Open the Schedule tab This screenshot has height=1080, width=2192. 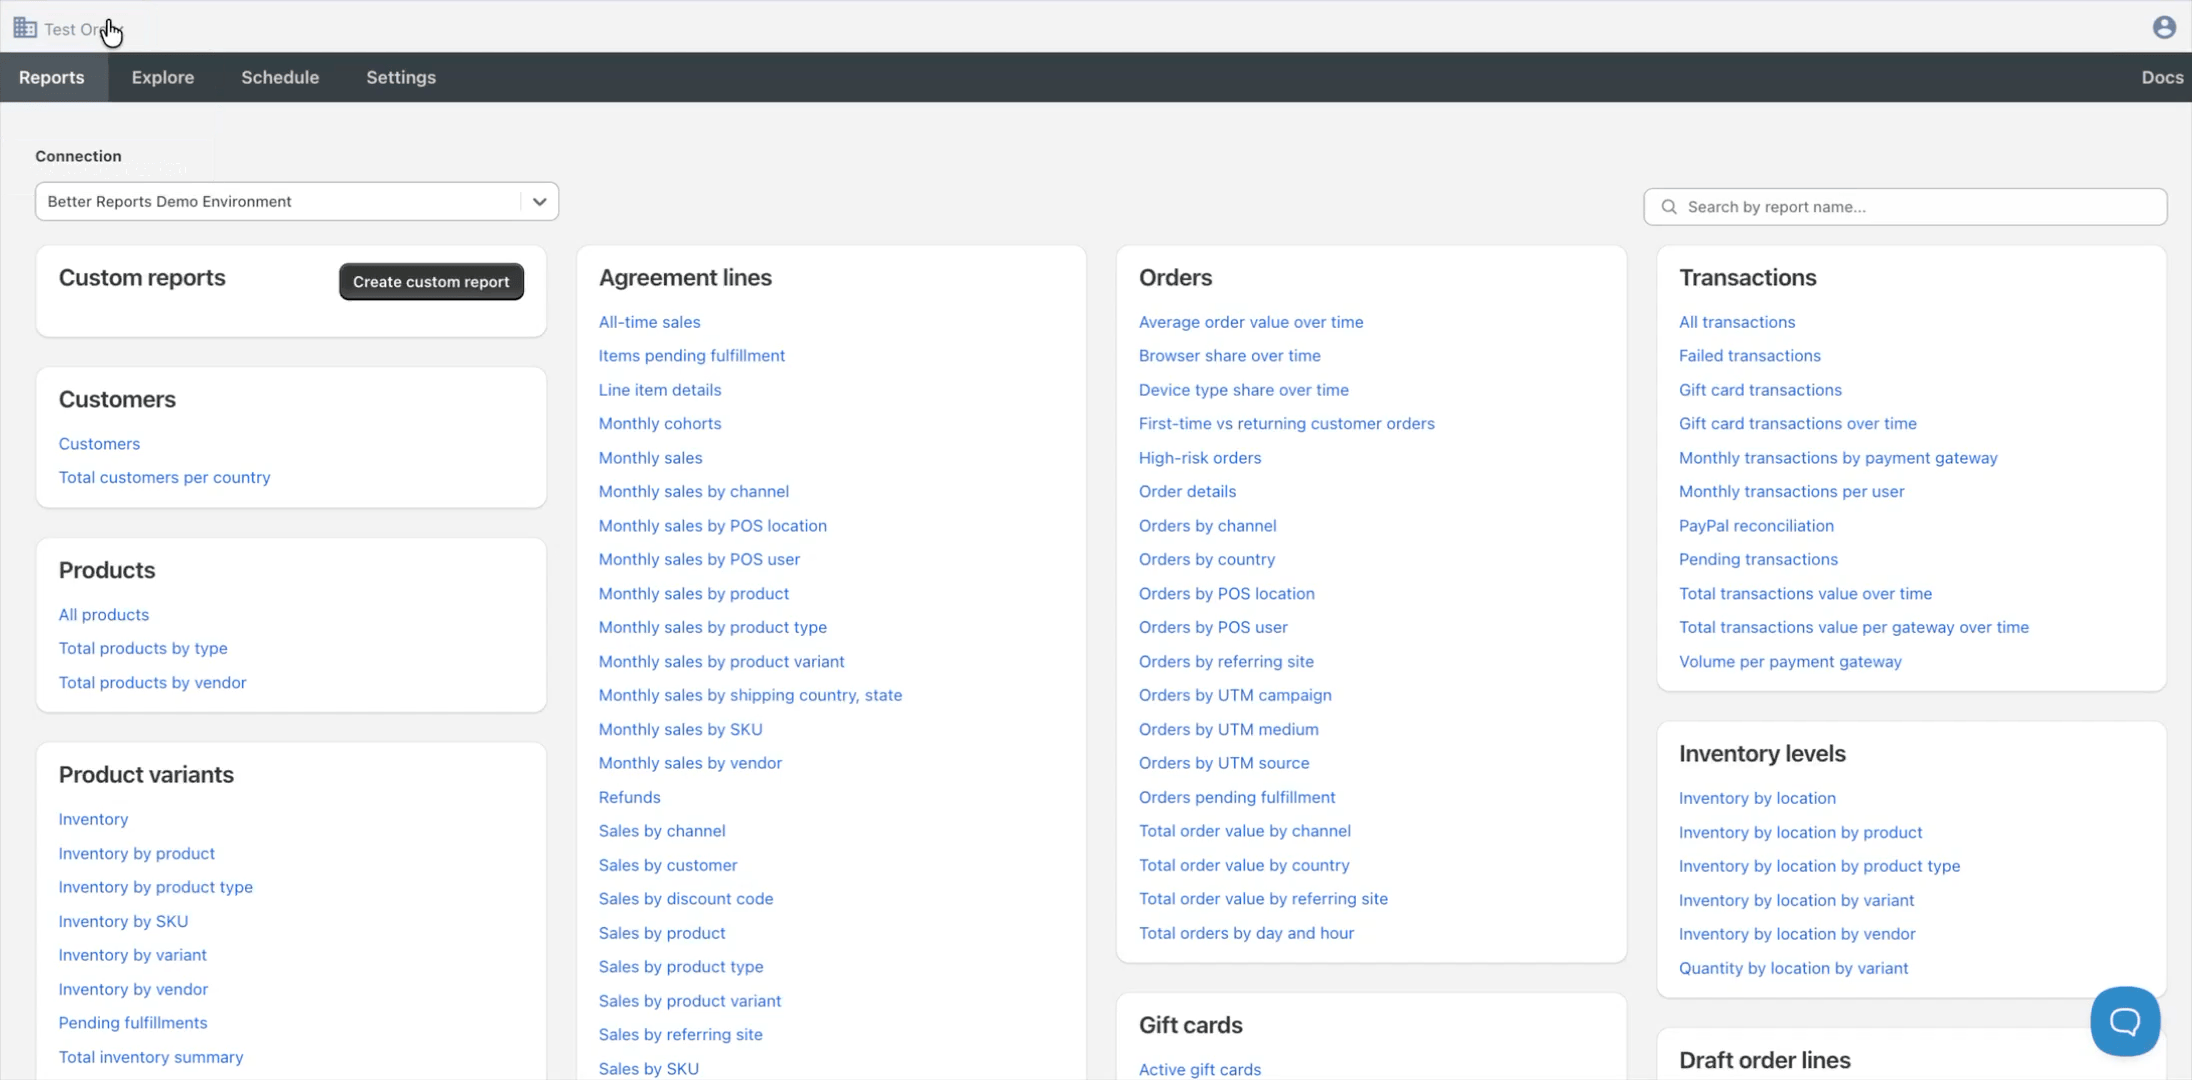click(x=280, y=77)
